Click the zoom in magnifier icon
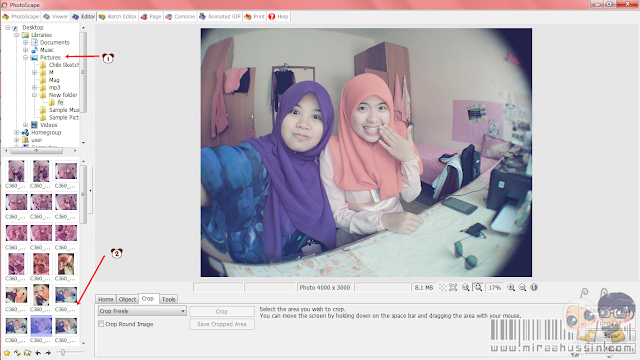This screenshot has height=360, width=640. pyautogui.click(x=511, y=287)
